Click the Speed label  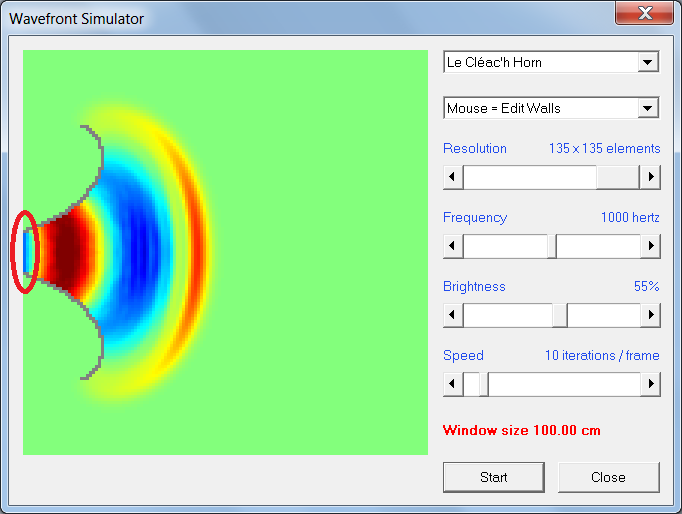click(x=463, y=355)
